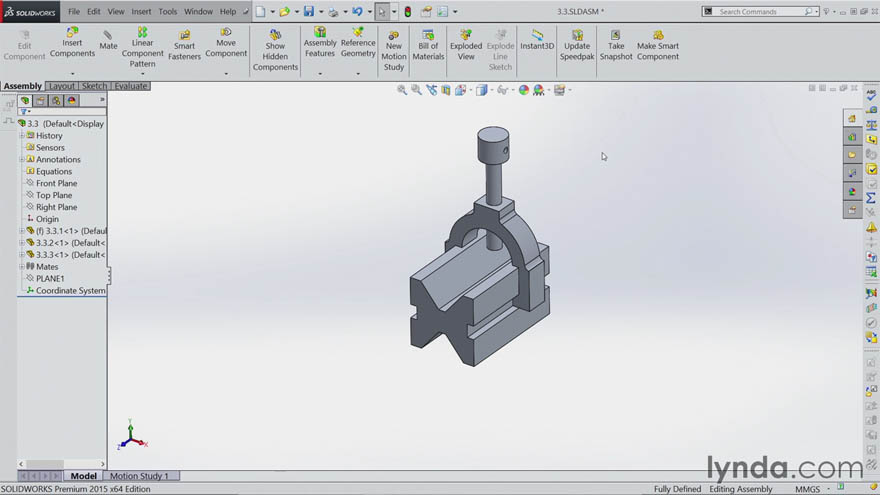This screenshot has height=495, width=880.
Task: Click the Search Commands field
Action: pyautogui.click(x=760, y=11)
